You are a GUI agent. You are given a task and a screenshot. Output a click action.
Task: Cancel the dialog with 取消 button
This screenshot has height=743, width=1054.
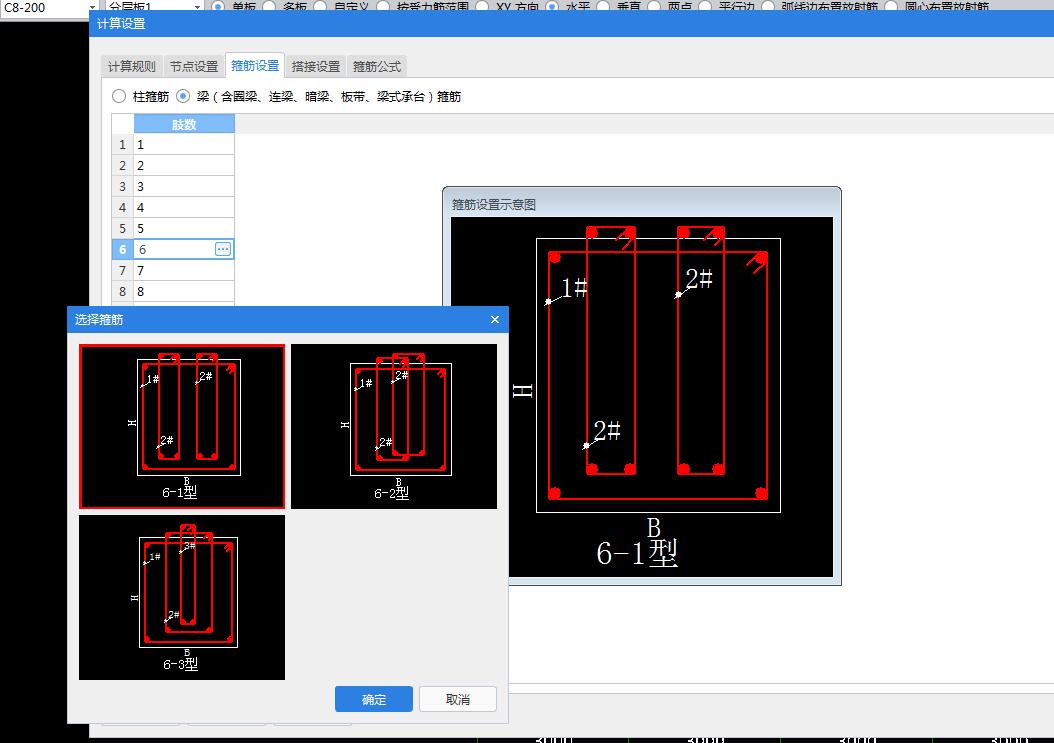click(x=458, y=699)
